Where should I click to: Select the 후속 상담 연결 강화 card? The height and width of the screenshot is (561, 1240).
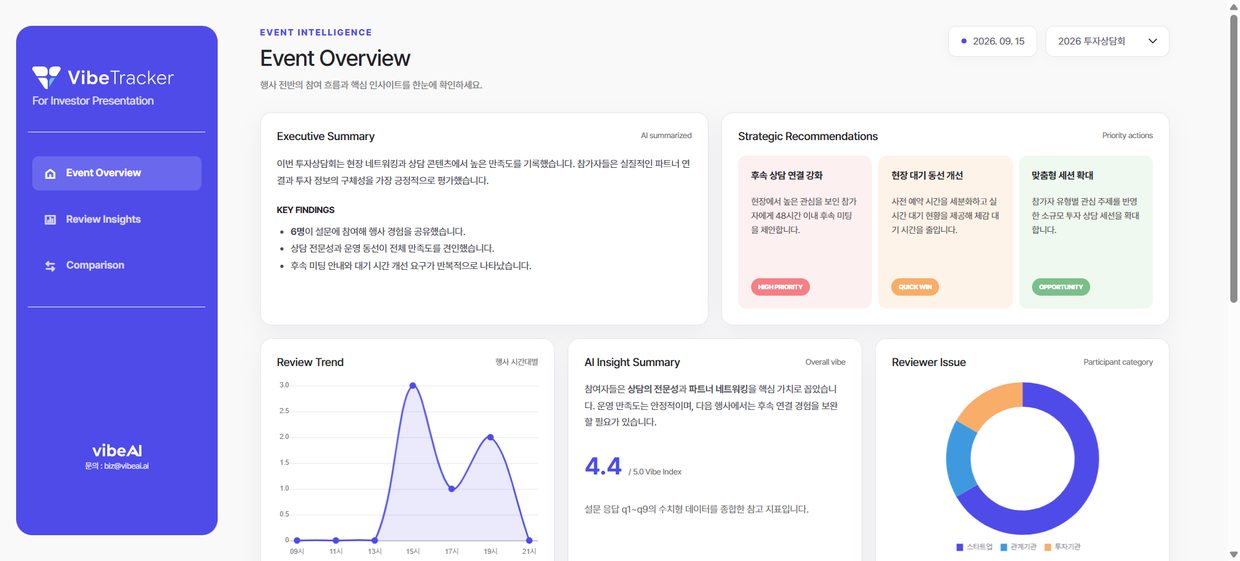coord(805,232)
